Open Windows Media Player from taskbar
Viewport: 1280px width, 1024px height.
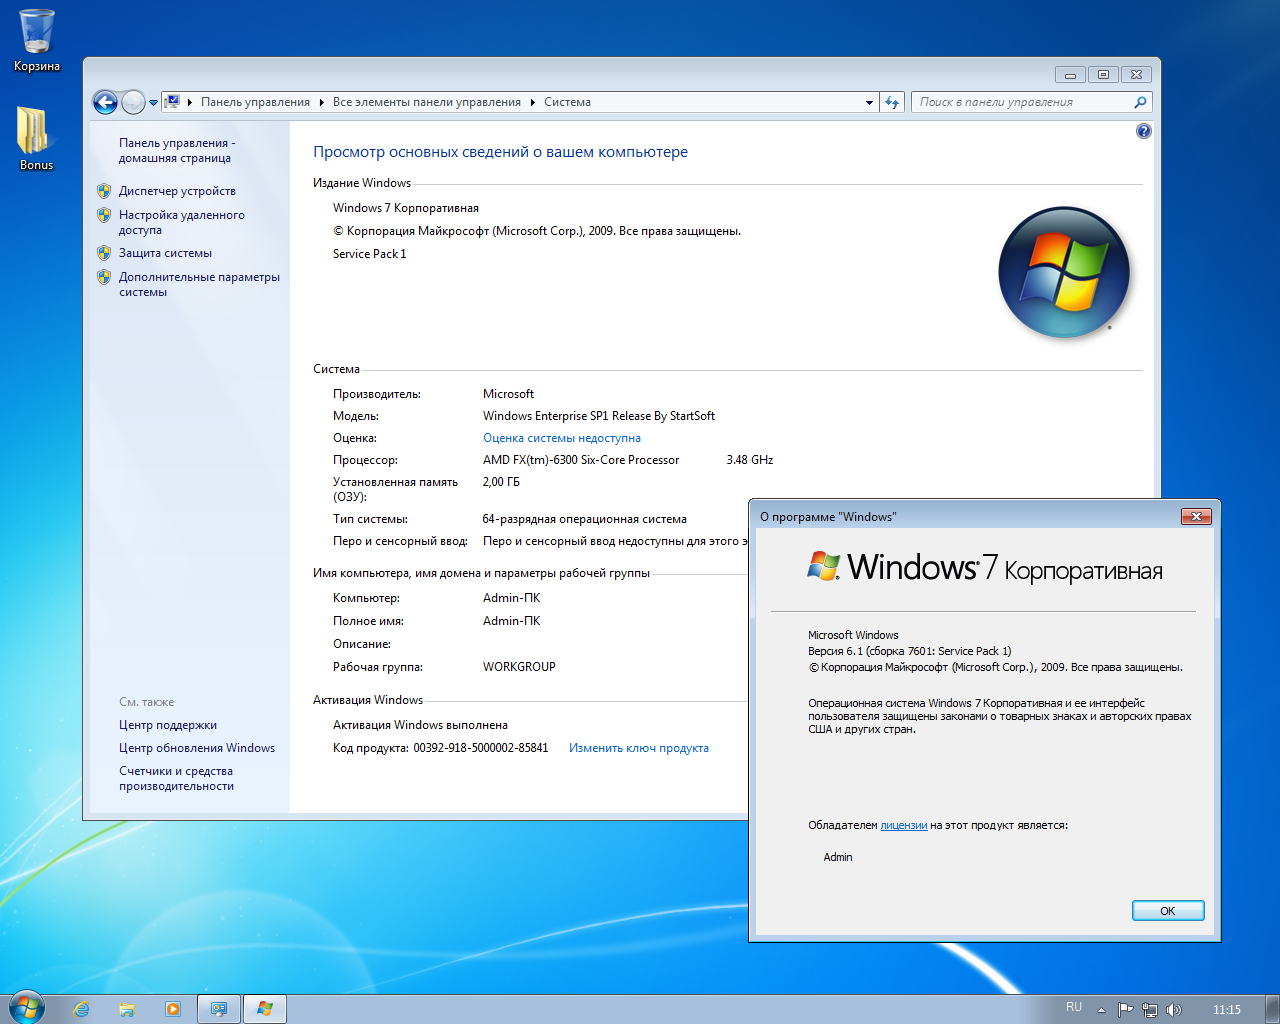pos(173,1009)
